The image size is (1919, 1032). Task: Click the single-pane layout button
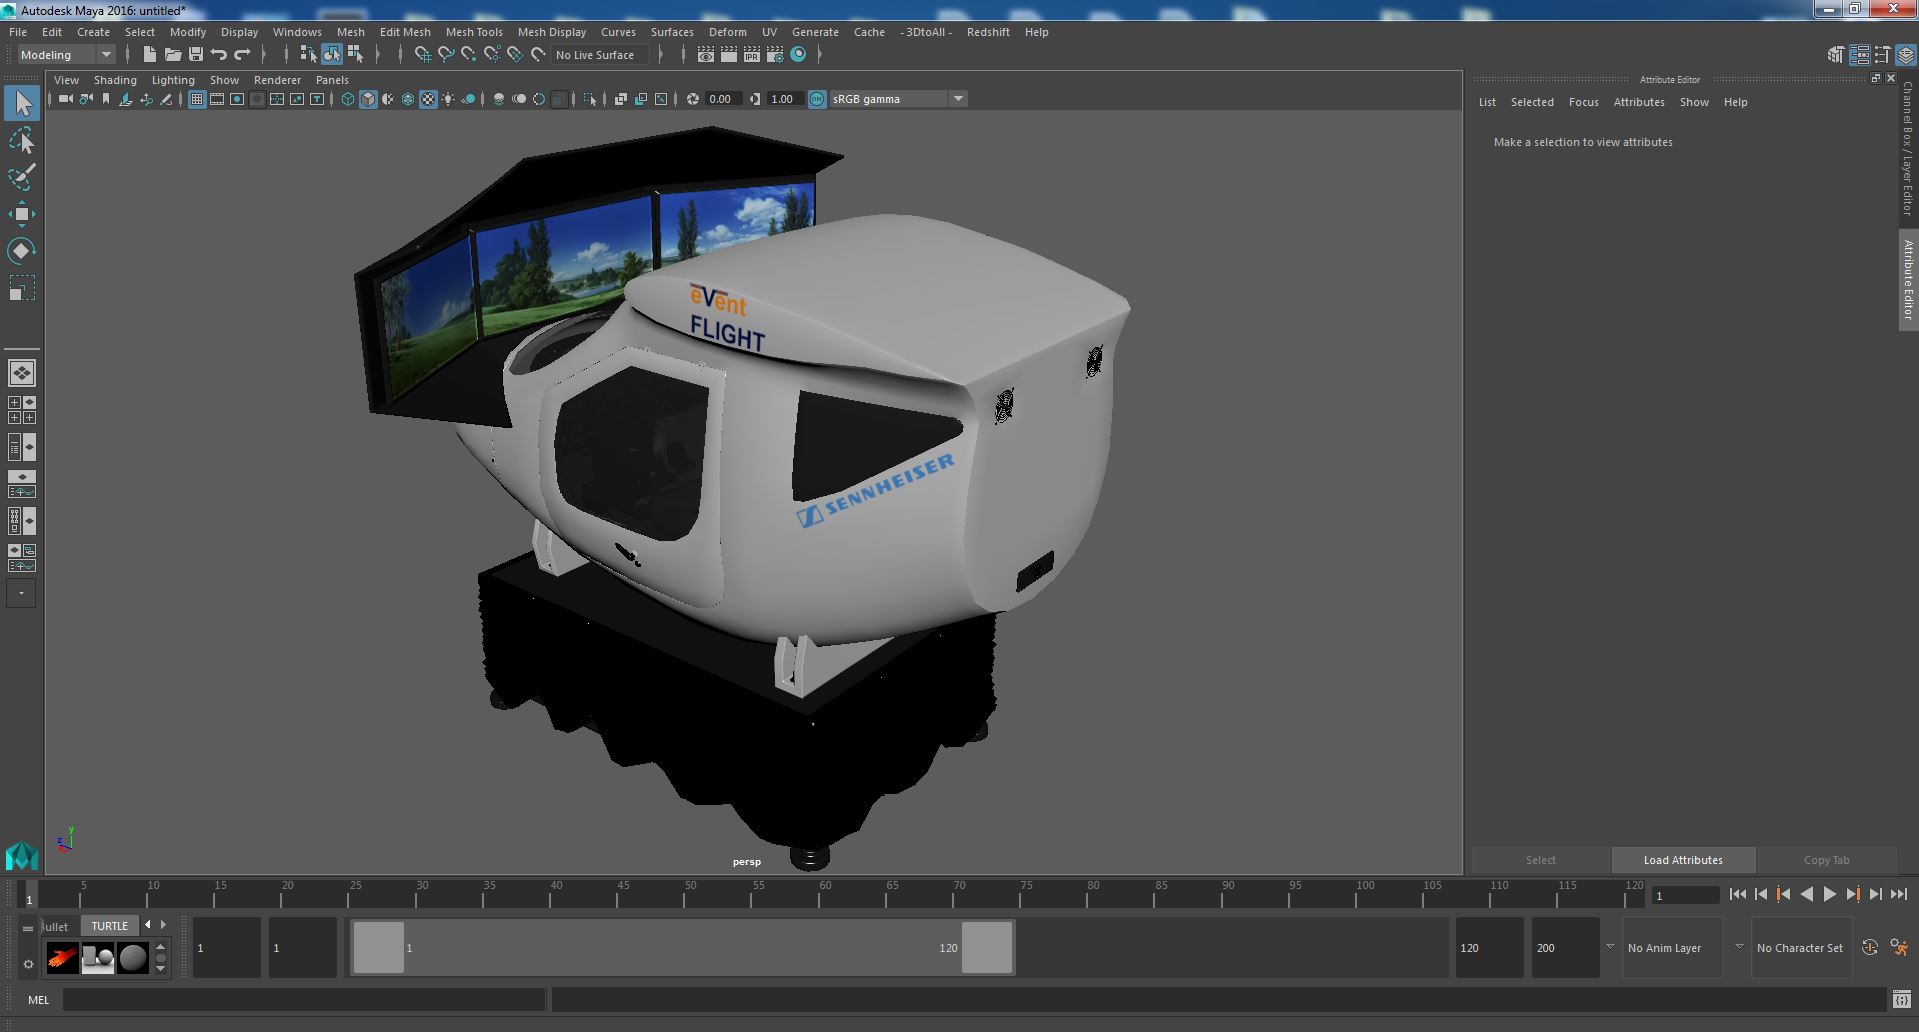tap(22, 373)
